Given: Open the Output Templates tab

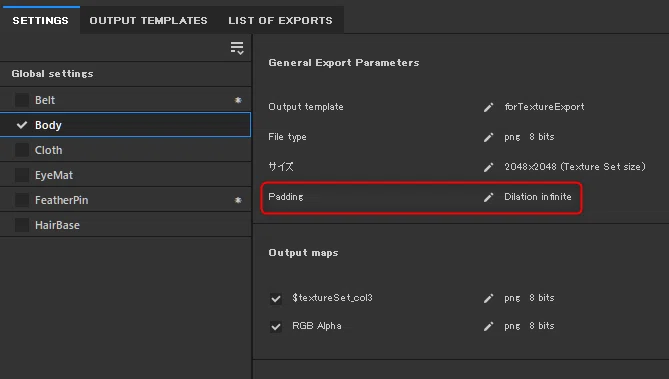Looking at the screenshot, I should pos(148,20).
